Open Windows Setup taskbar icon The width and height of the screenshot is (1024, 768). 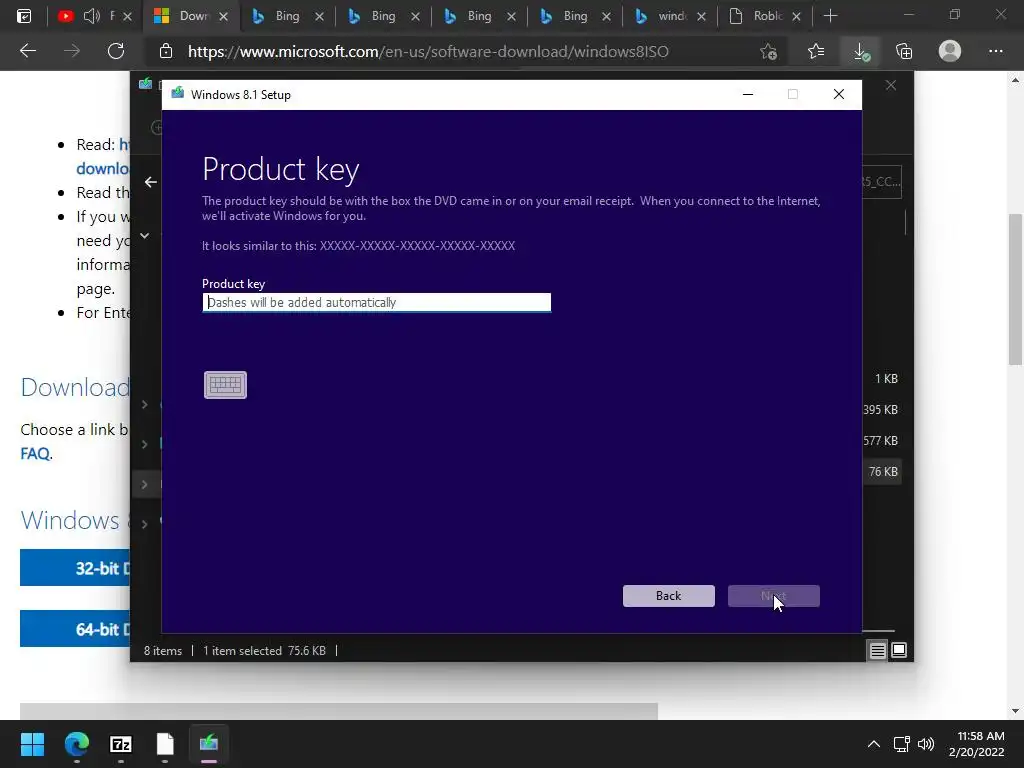[x=209, y=744]
